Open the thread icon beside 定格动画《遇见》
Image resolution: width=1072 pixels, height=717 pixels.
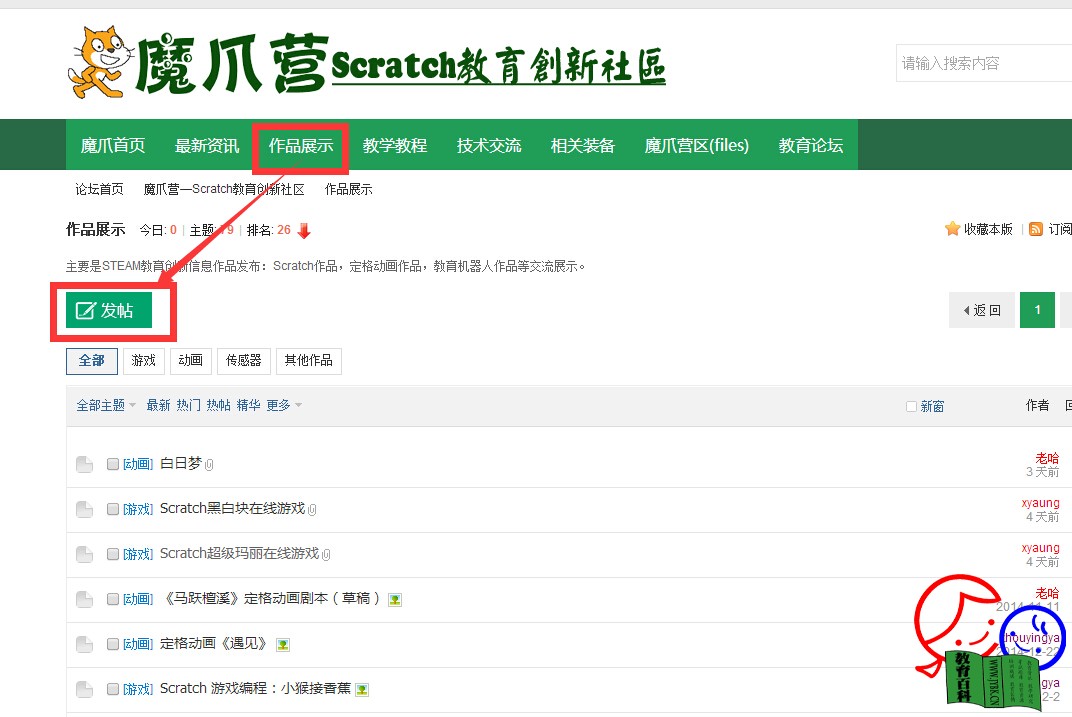point(85,645)
